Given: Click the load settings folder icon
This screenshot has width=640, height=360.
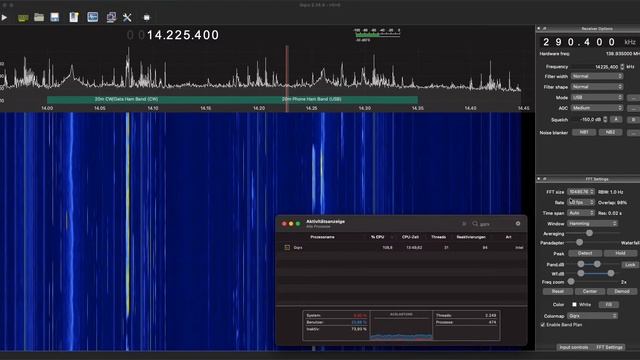Looking at the screenshot, I should coord(39,17).
